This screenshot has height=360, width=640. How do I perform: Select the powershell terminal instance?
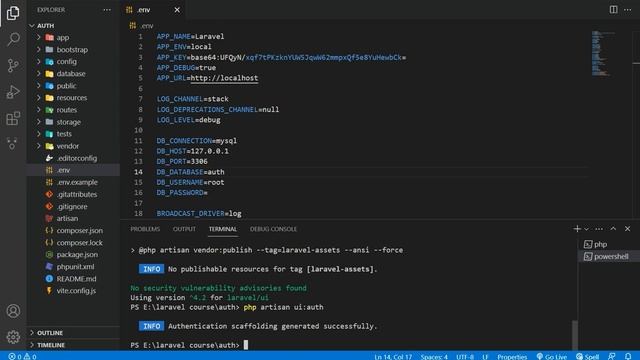coord(609,256)
